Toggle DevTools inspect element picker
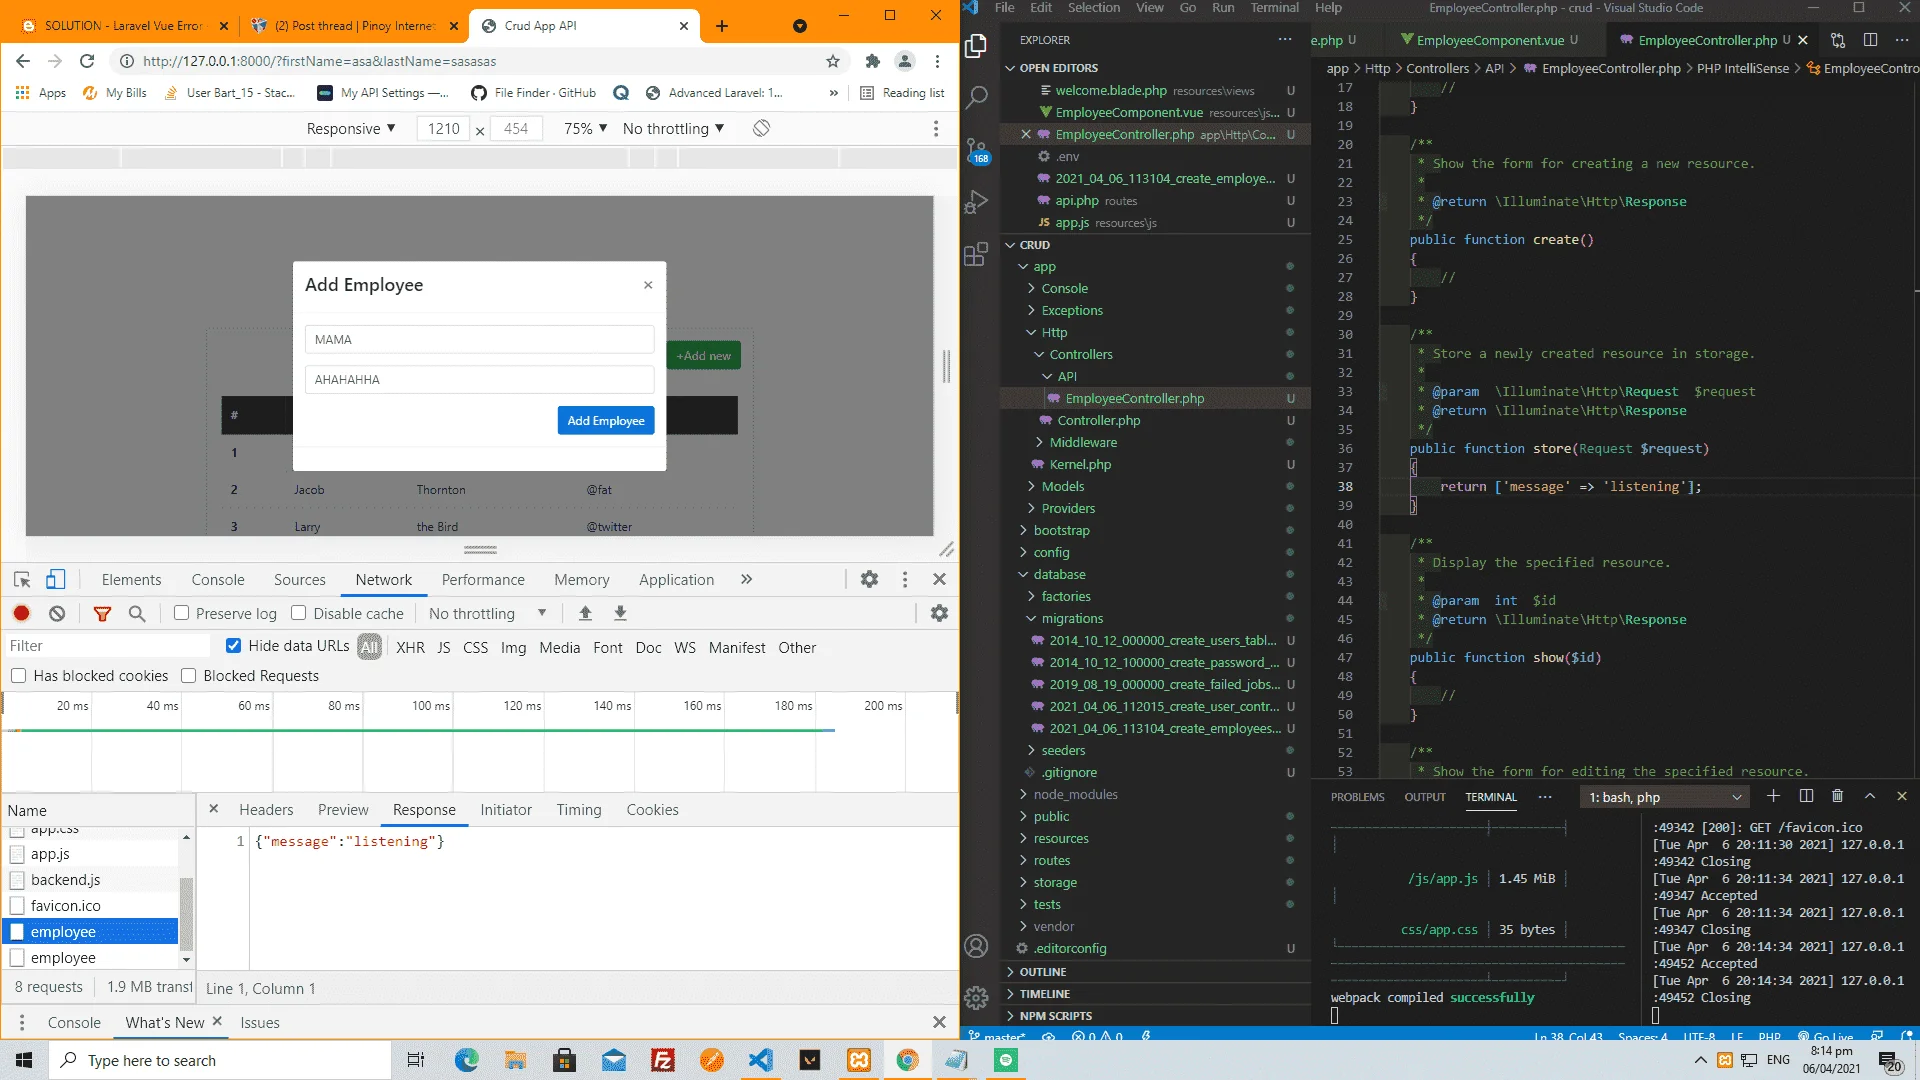 click(22, 579)
